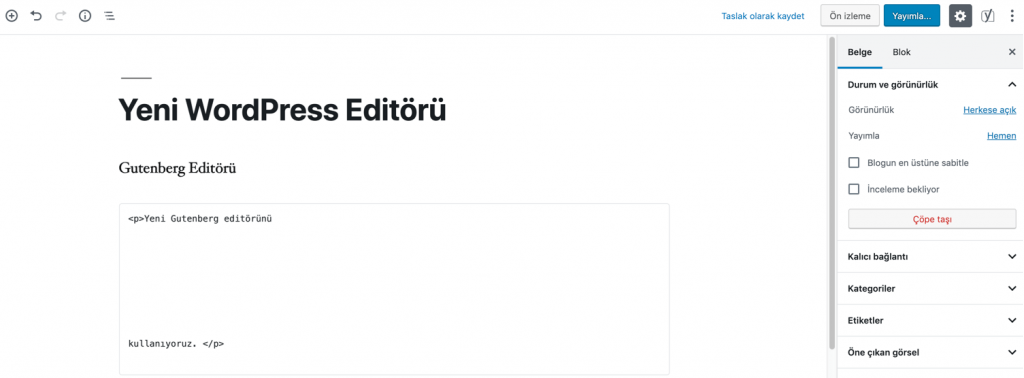Screen dimensions: 1024x378
Task: Check İnceleme bekliyor option
Action: coord(853,189)
